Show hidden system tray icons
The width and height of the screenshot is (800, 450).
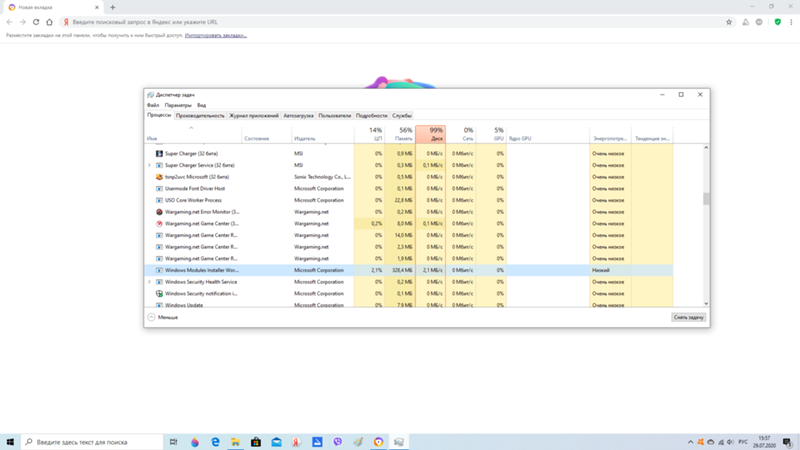point(690,442)
